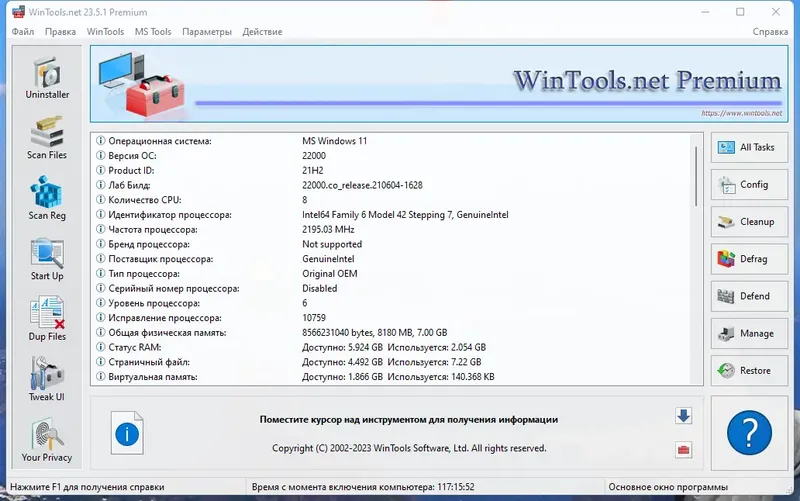Open the Правка menu
Screen dimensions: 800x501
(60, 32)
